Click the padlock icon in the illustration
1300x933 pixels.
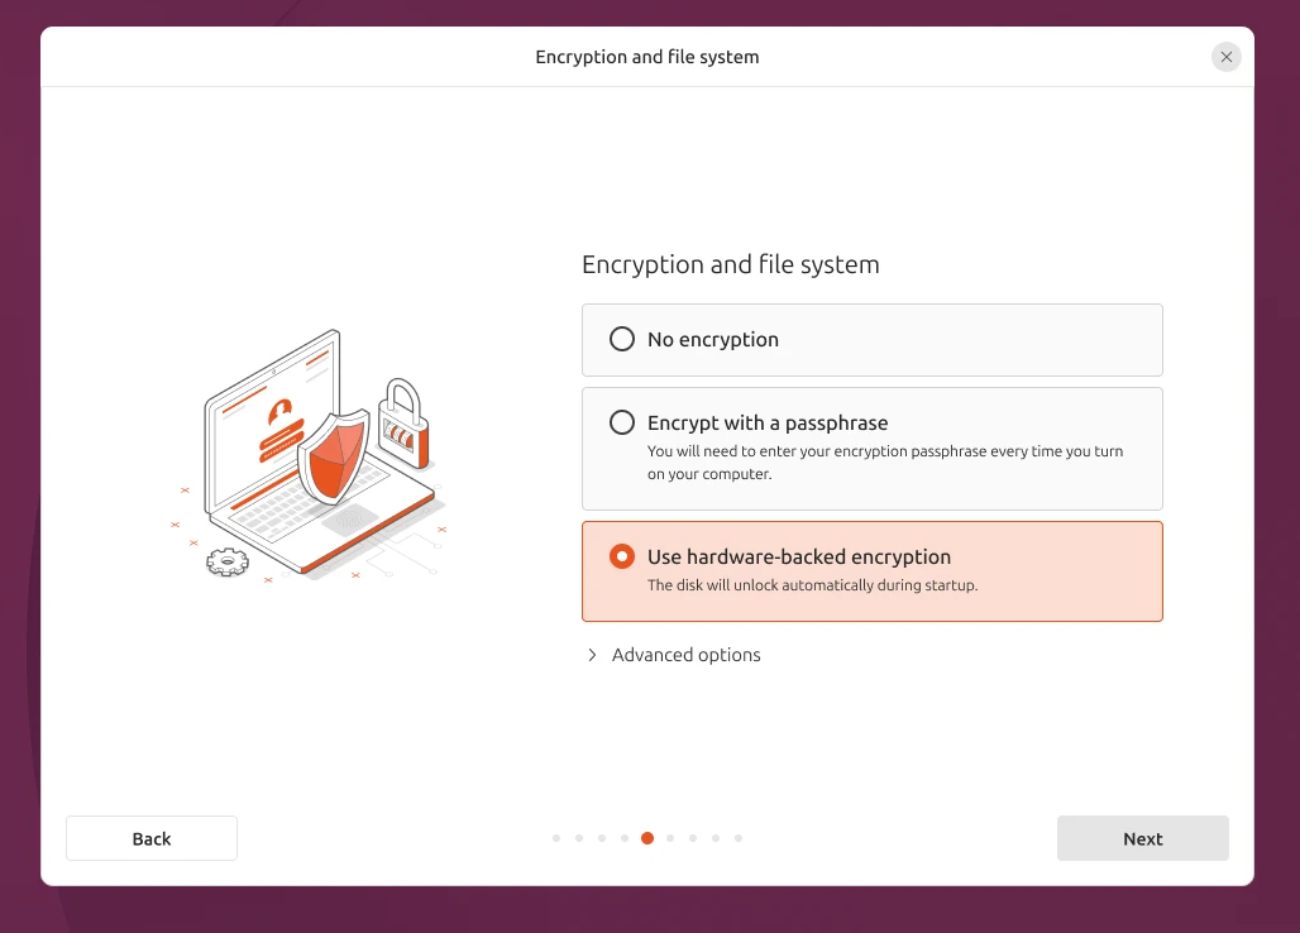coord(402,425)
